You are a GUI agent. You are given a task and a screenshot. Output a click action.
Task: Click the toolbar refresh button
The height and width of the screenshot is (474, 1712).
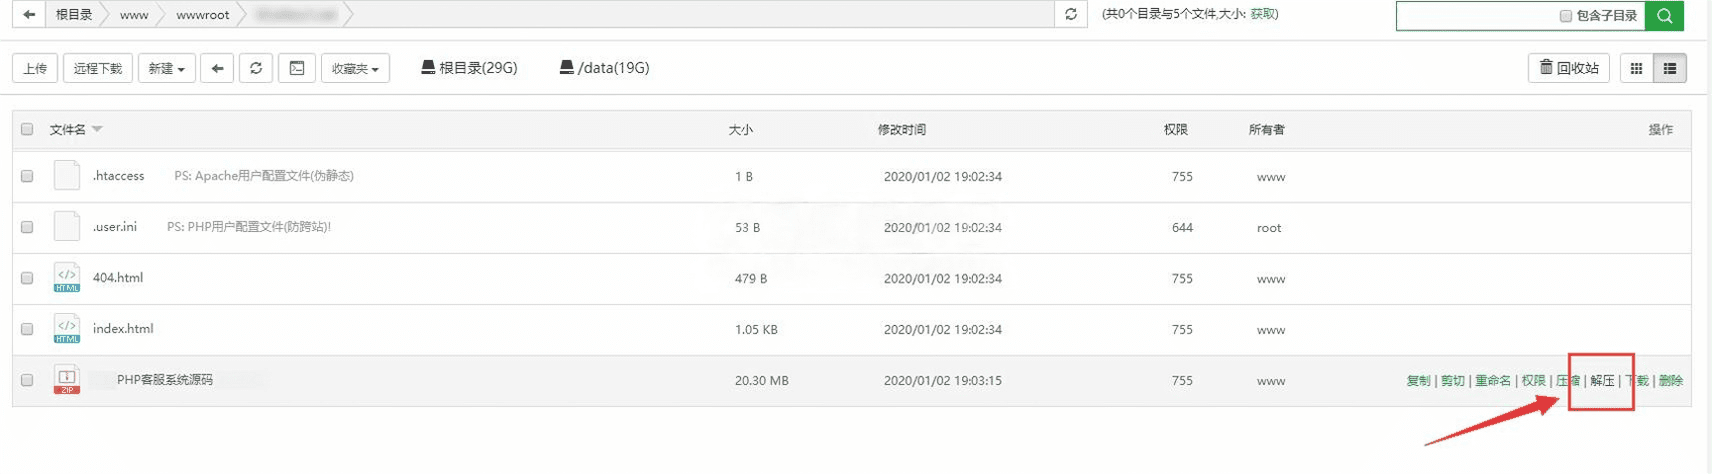click(256, 68)
